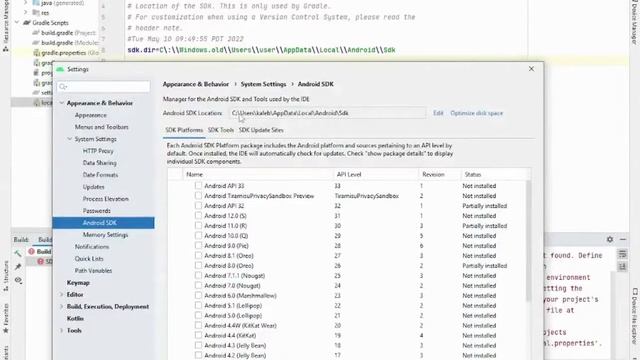
Task: Expand the Editor settings group
Action: point(62,295)
